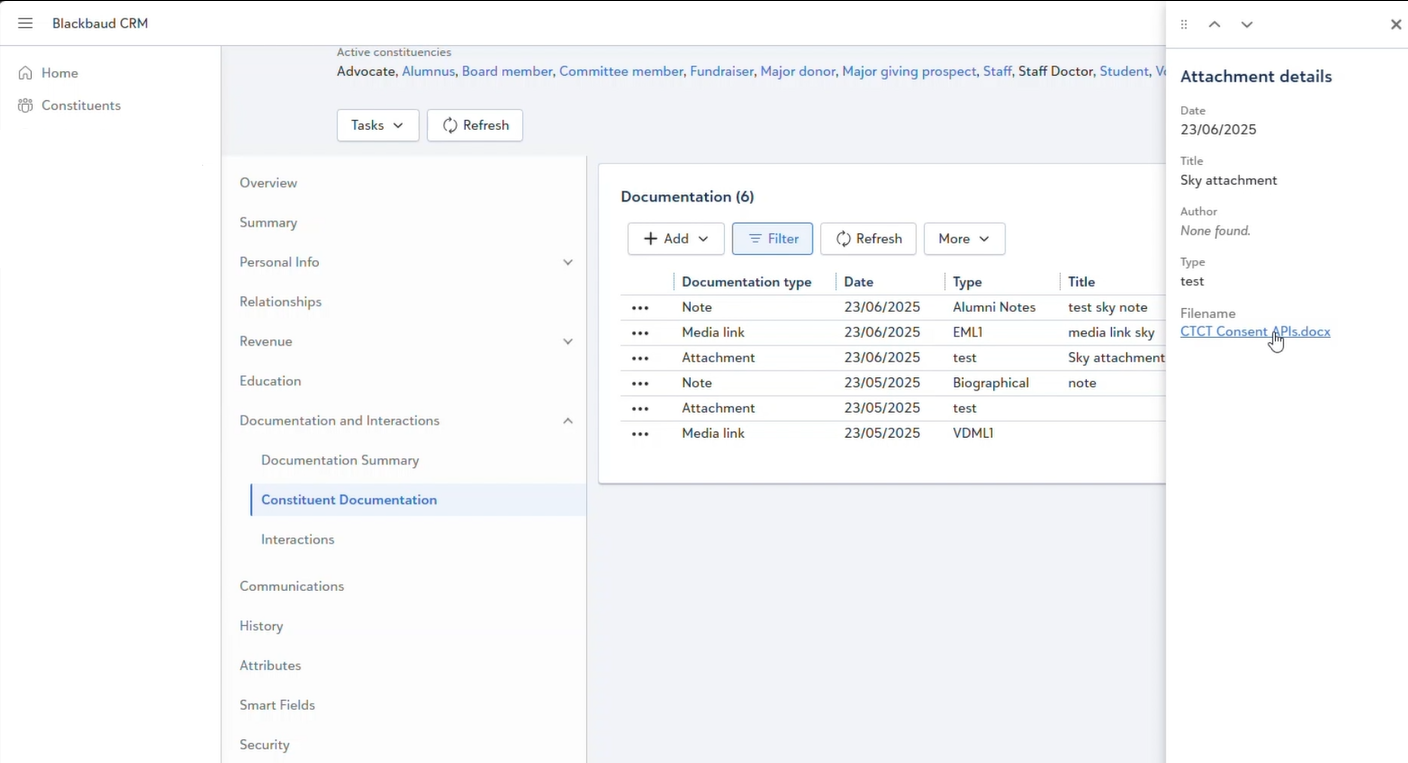
Task: Open row menu for Biographical note
Action: pyautogui.click(x=640, y=383)
